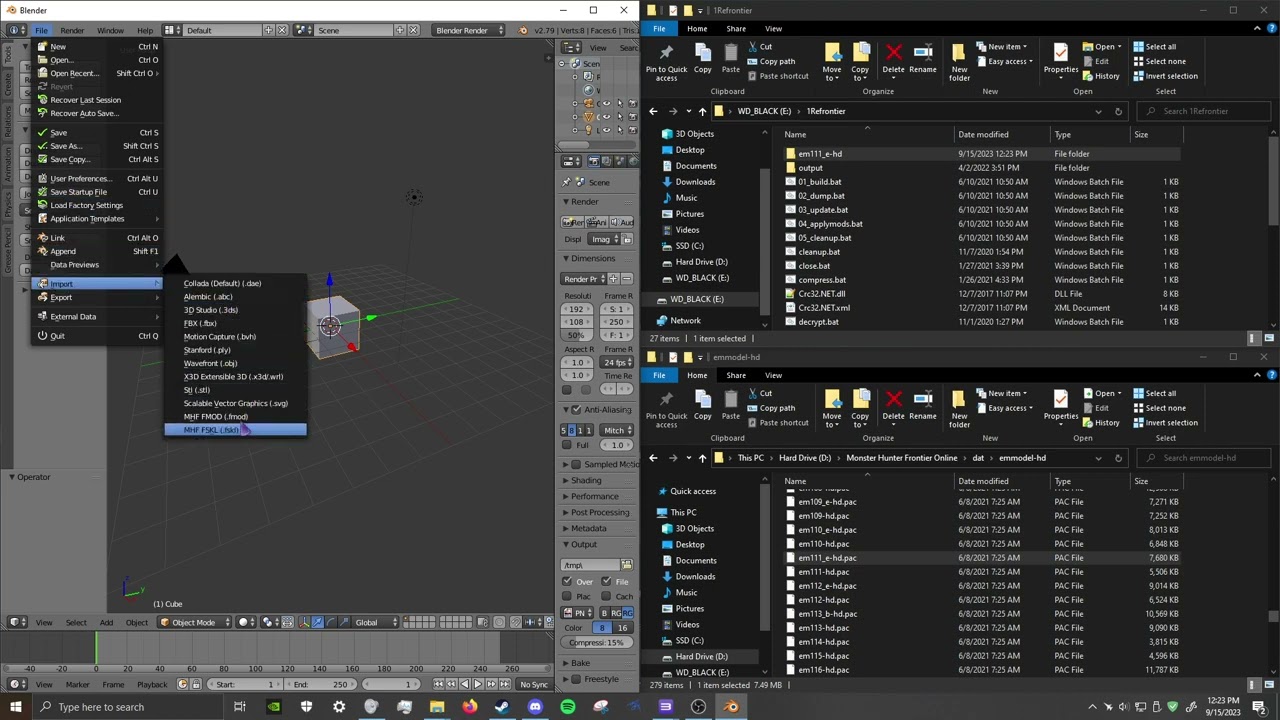Open Discord from Windows taskbar
This screenshot has height=720, width=1280.
point(535,707)
